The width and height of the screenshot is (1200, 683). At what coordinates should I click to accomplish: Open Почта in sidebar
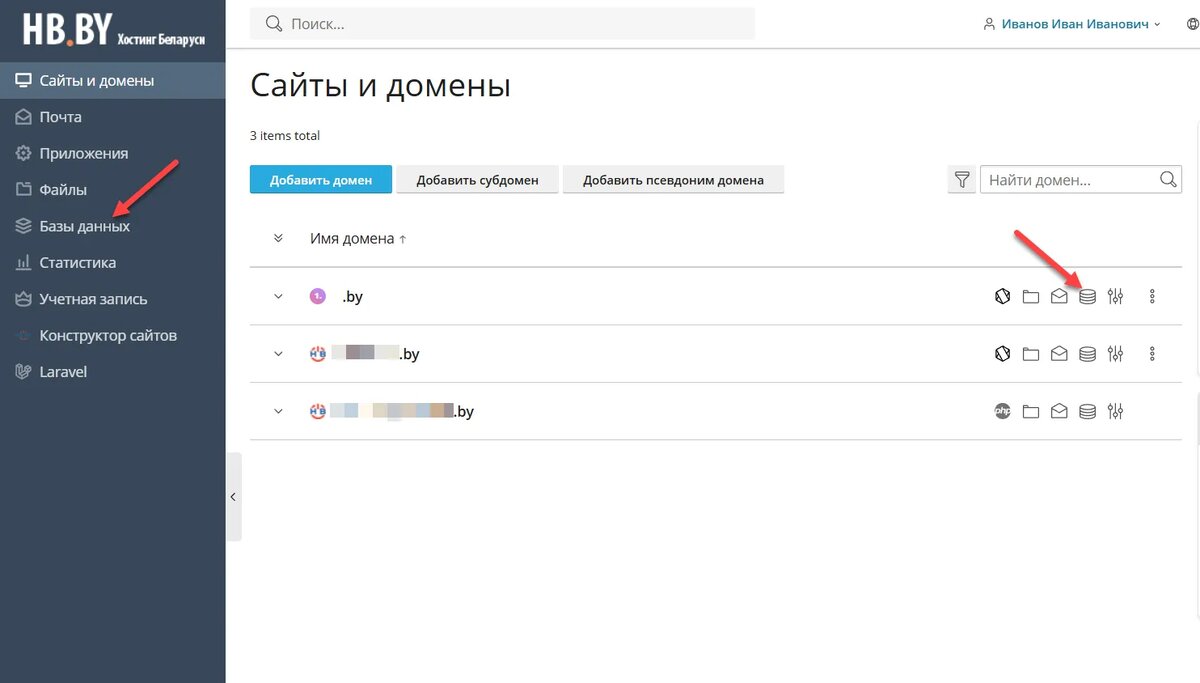(x=113, y=117)
